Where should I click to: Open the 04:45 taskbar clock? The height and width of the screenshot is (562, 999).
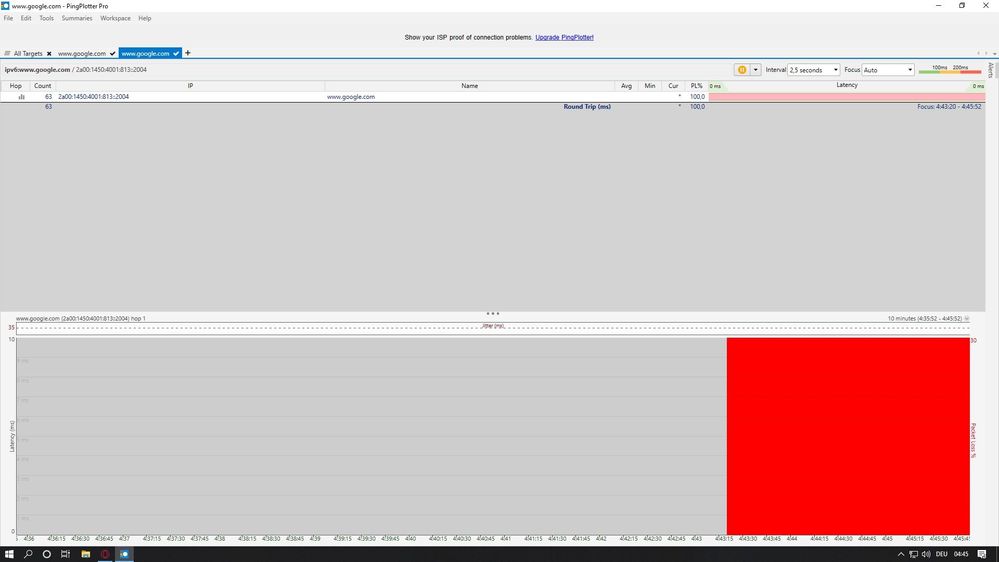961,554
